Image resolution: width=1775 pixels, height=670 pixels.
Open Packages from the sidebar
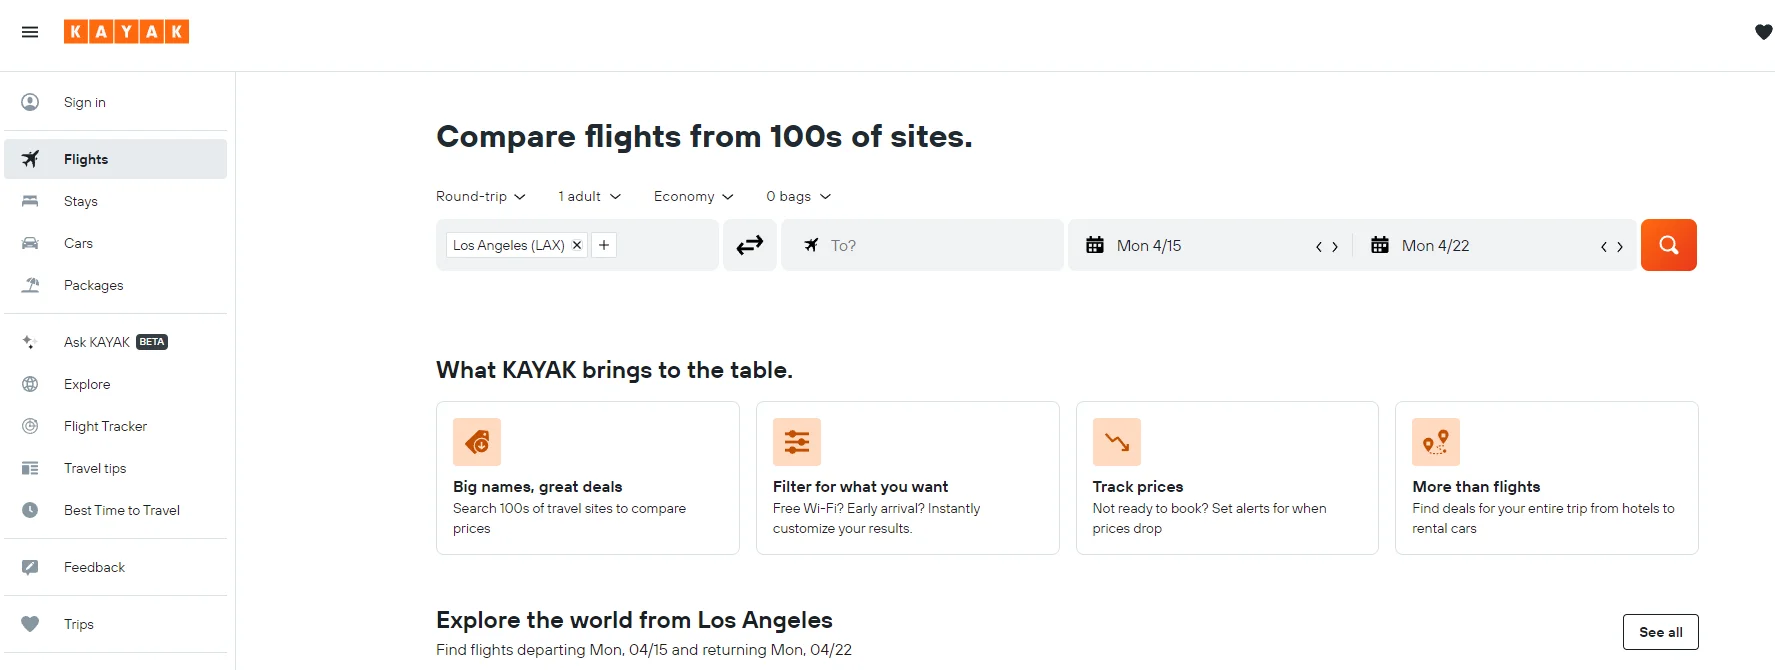(115, 285)
